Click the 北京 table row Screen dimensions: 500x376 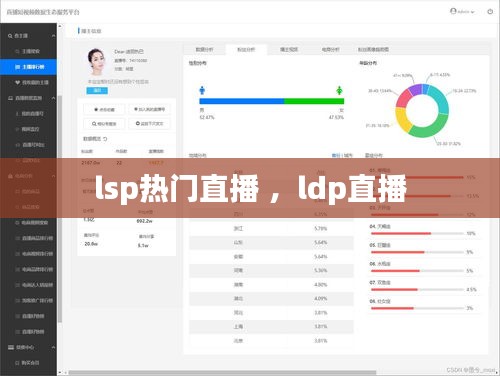tap(271, 341)
